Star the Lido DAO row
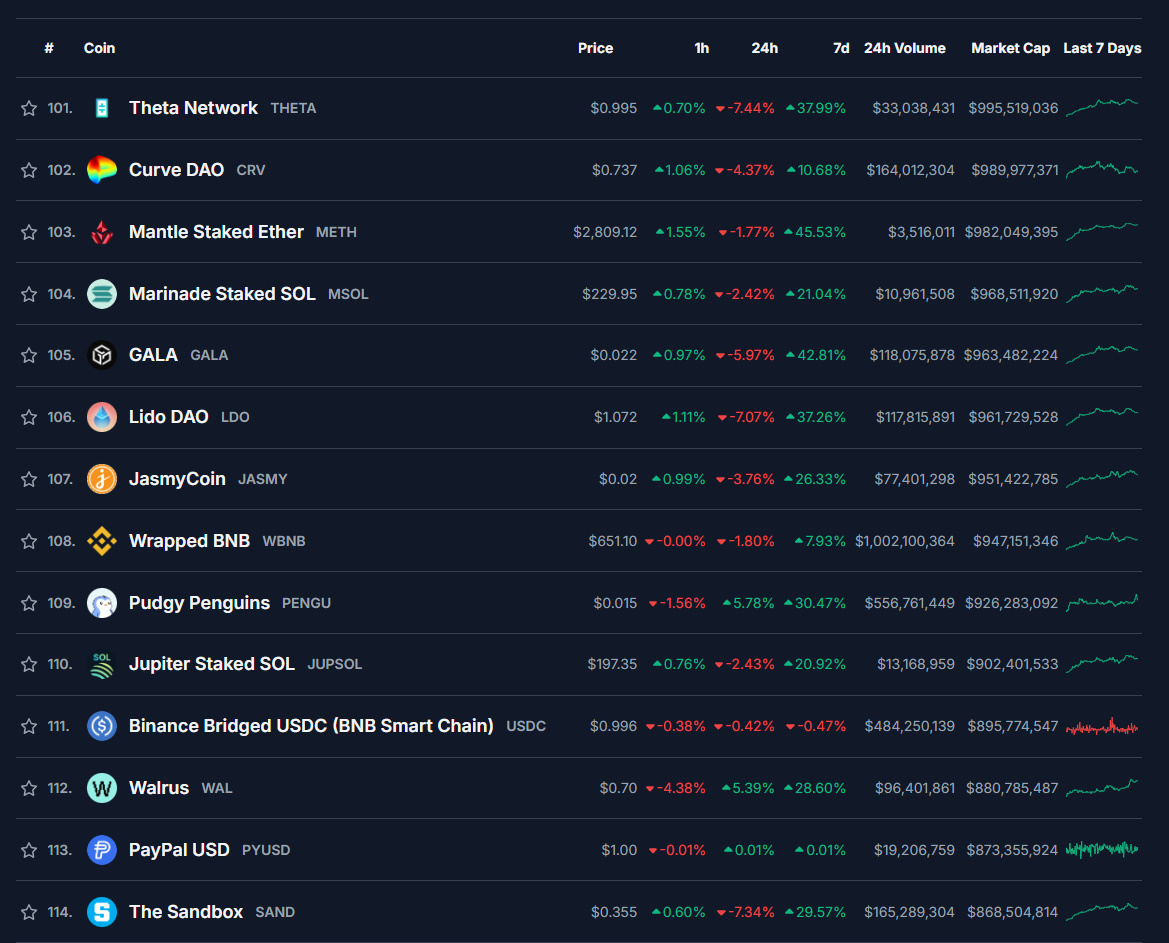This screenshot has height=943, width=1169. pos(29,417)
